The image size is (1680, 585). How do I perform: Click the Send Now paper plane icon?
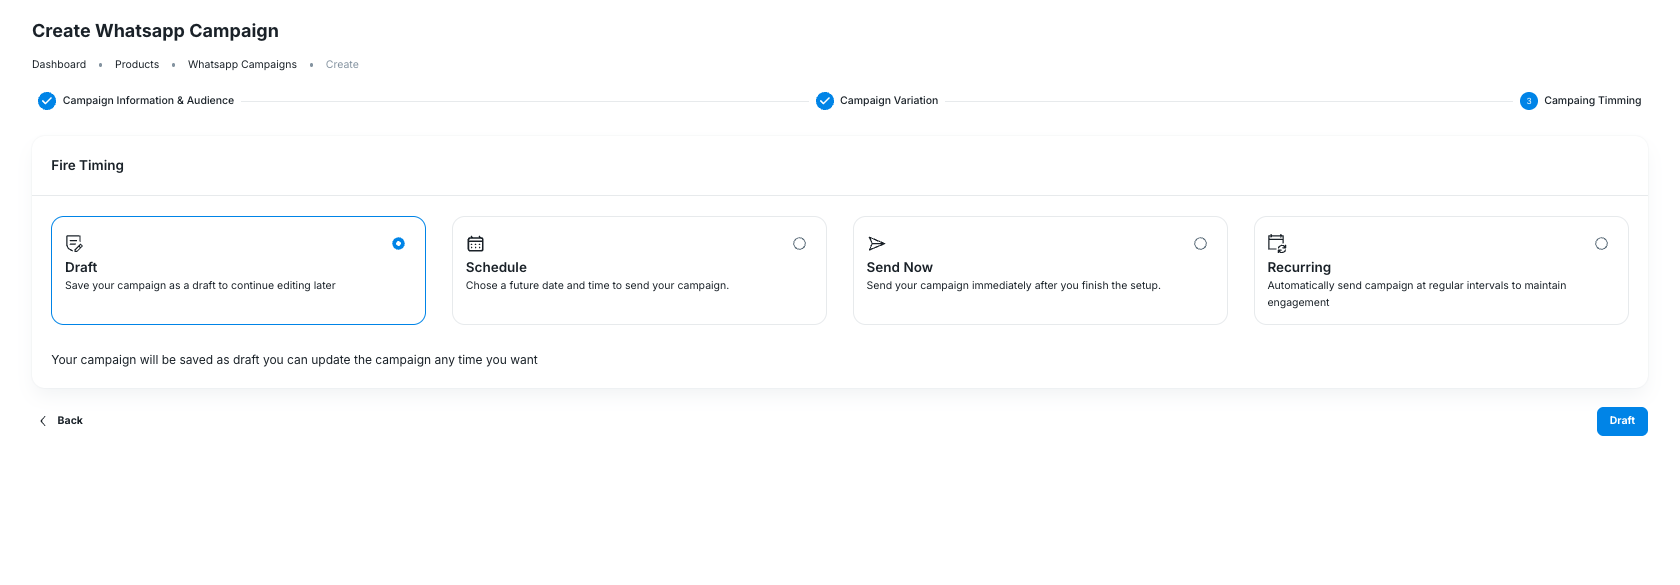pos(876,243)
